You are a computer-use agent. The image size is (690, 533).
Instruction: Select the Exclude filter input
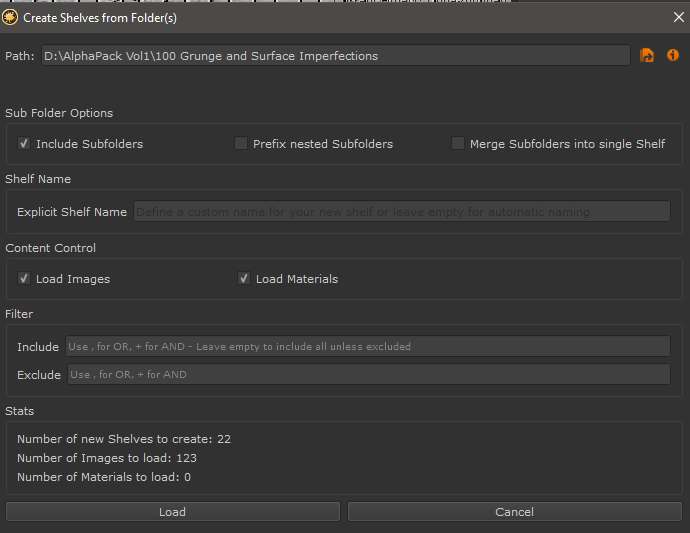367,374
